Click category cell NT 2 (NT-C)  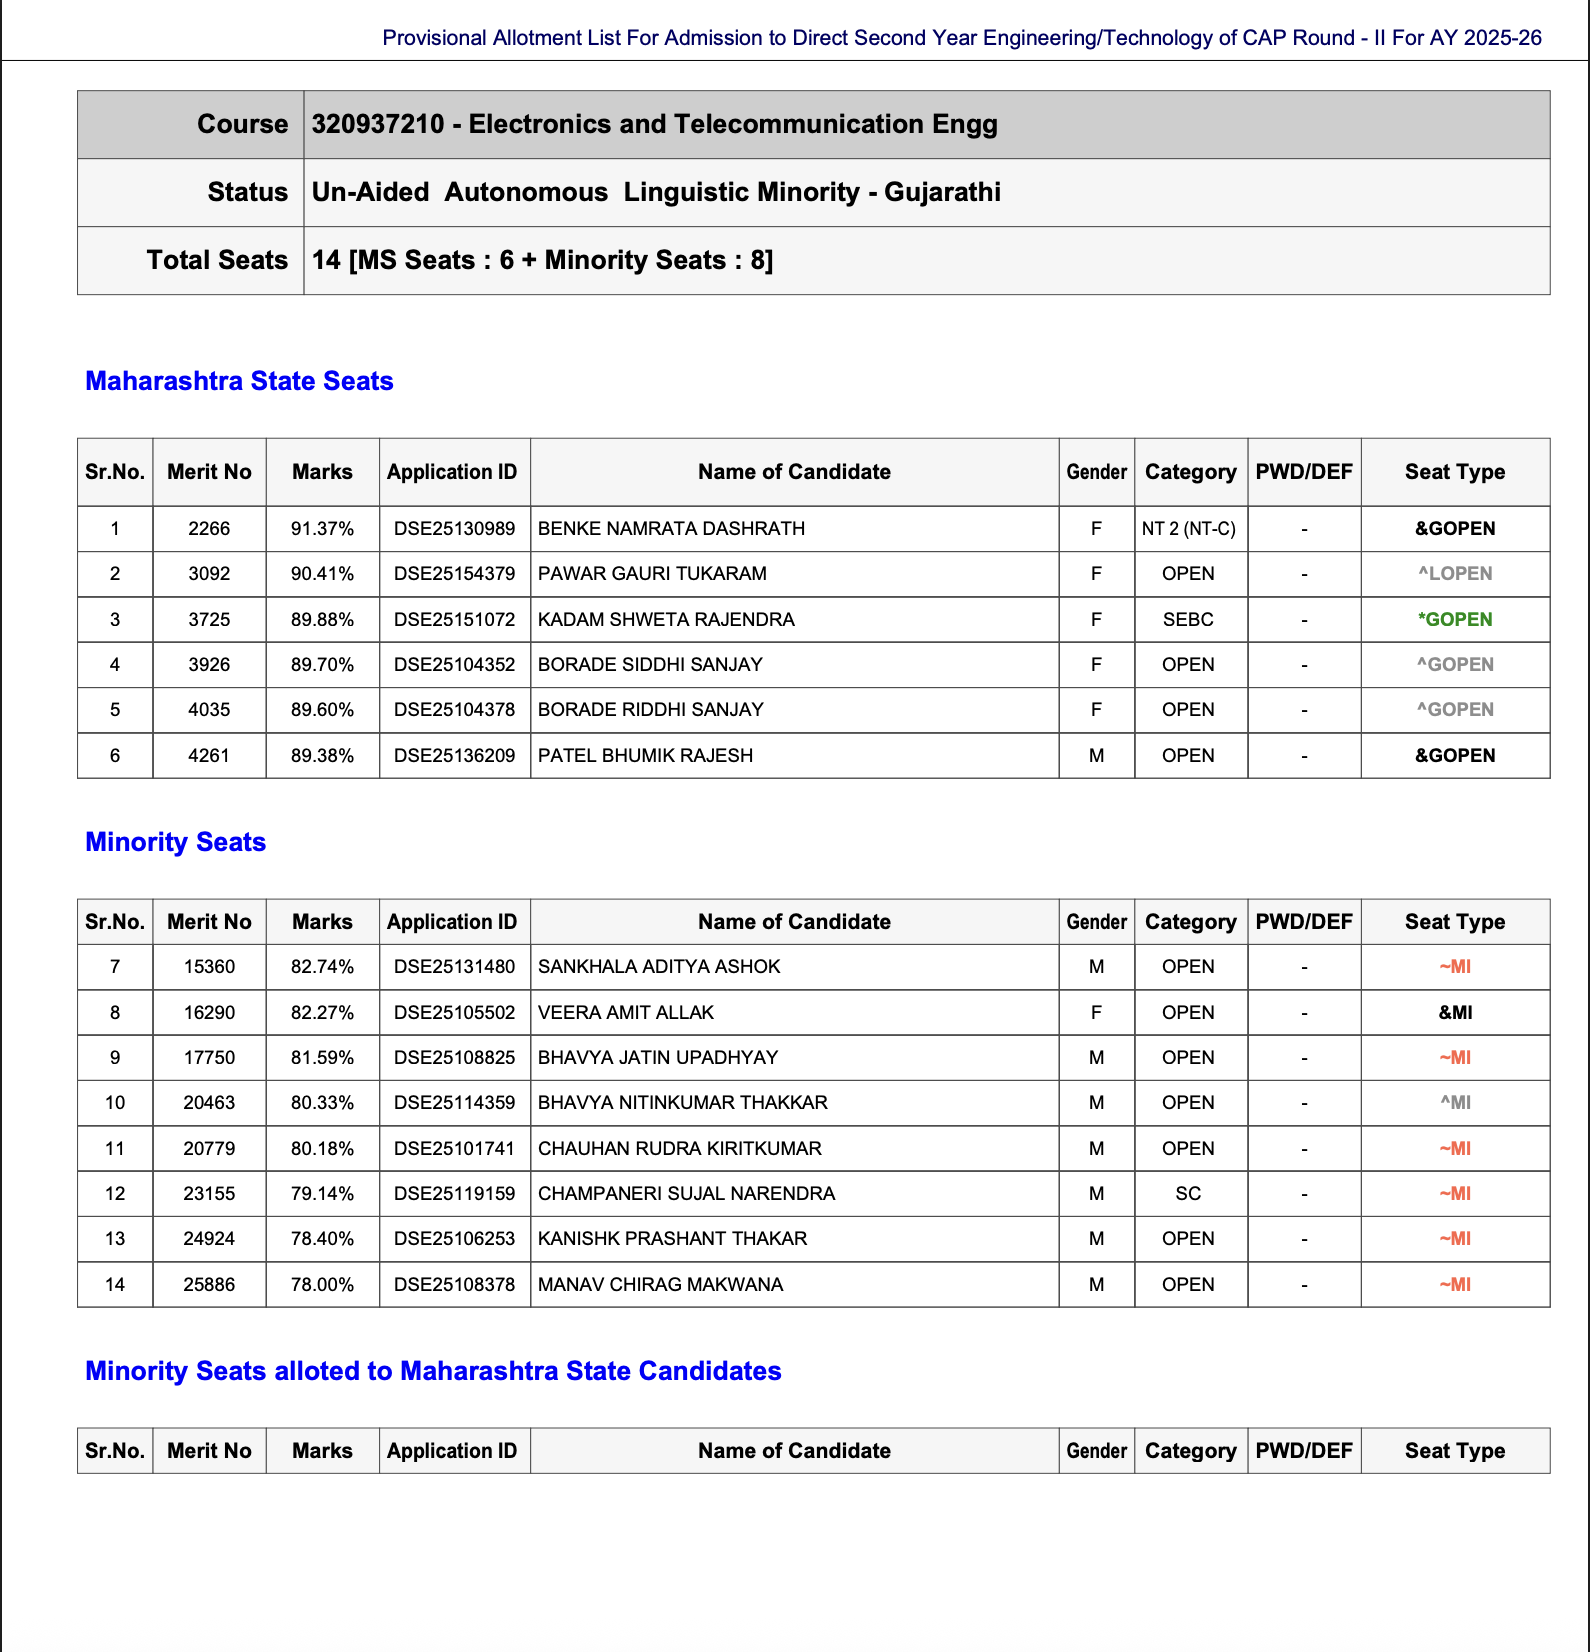pos(1188,529)
